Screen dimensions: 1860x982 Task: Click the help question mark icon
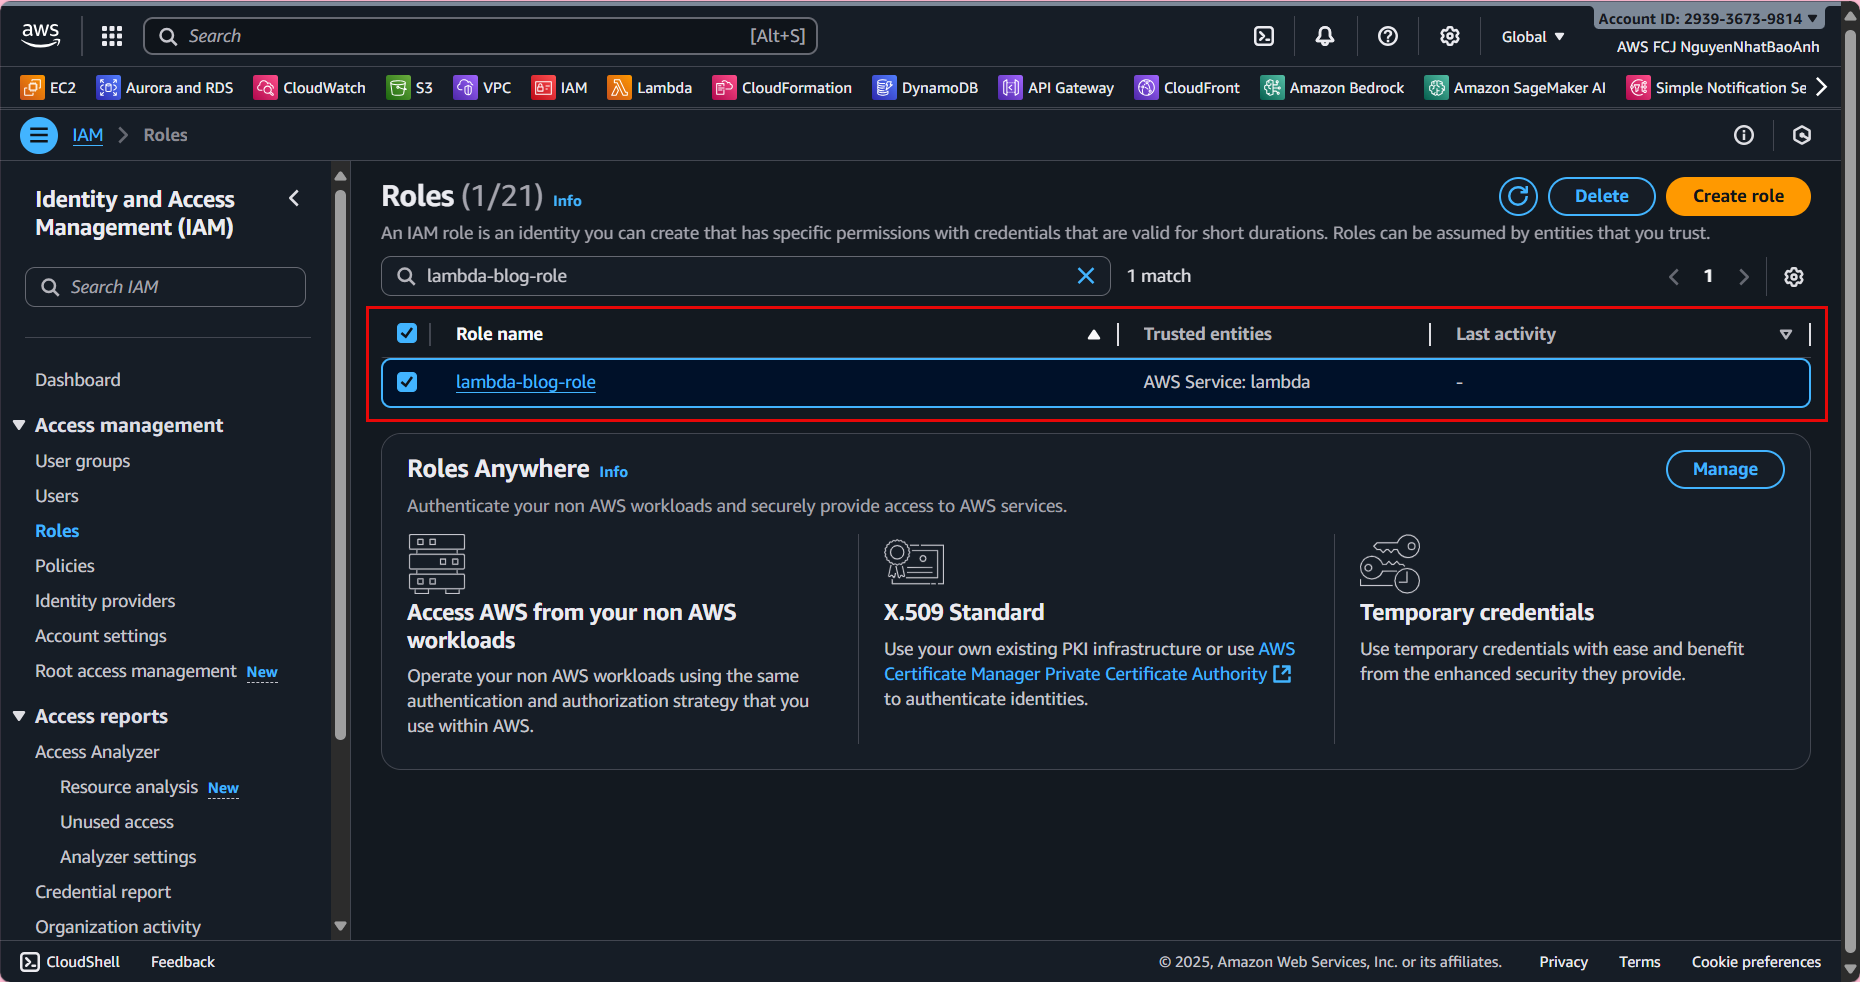1387,36
